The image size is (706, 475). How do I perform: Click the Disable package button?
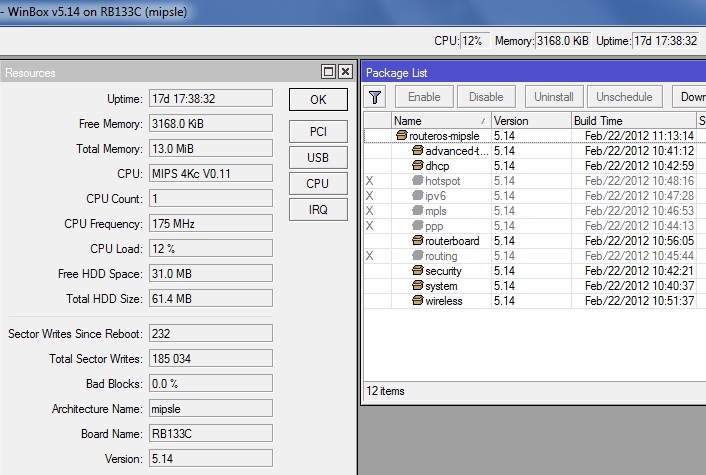tap(486, 97)
